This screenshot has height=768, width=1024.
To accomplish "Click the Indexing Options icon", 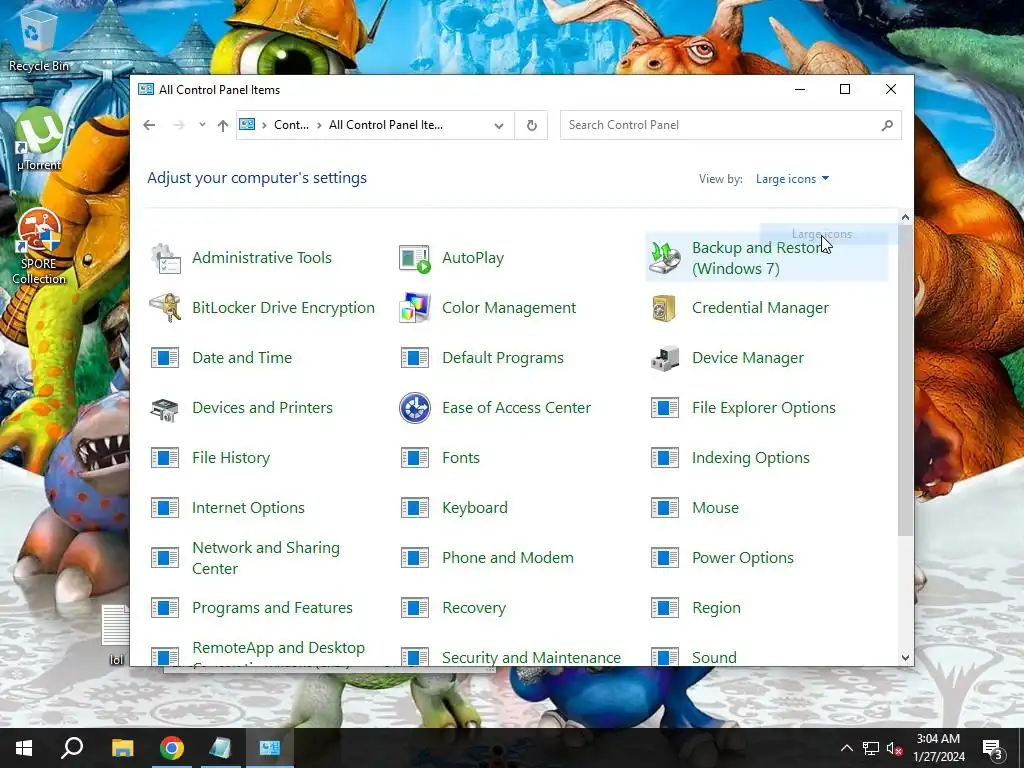I will click(x=665, y=458).
